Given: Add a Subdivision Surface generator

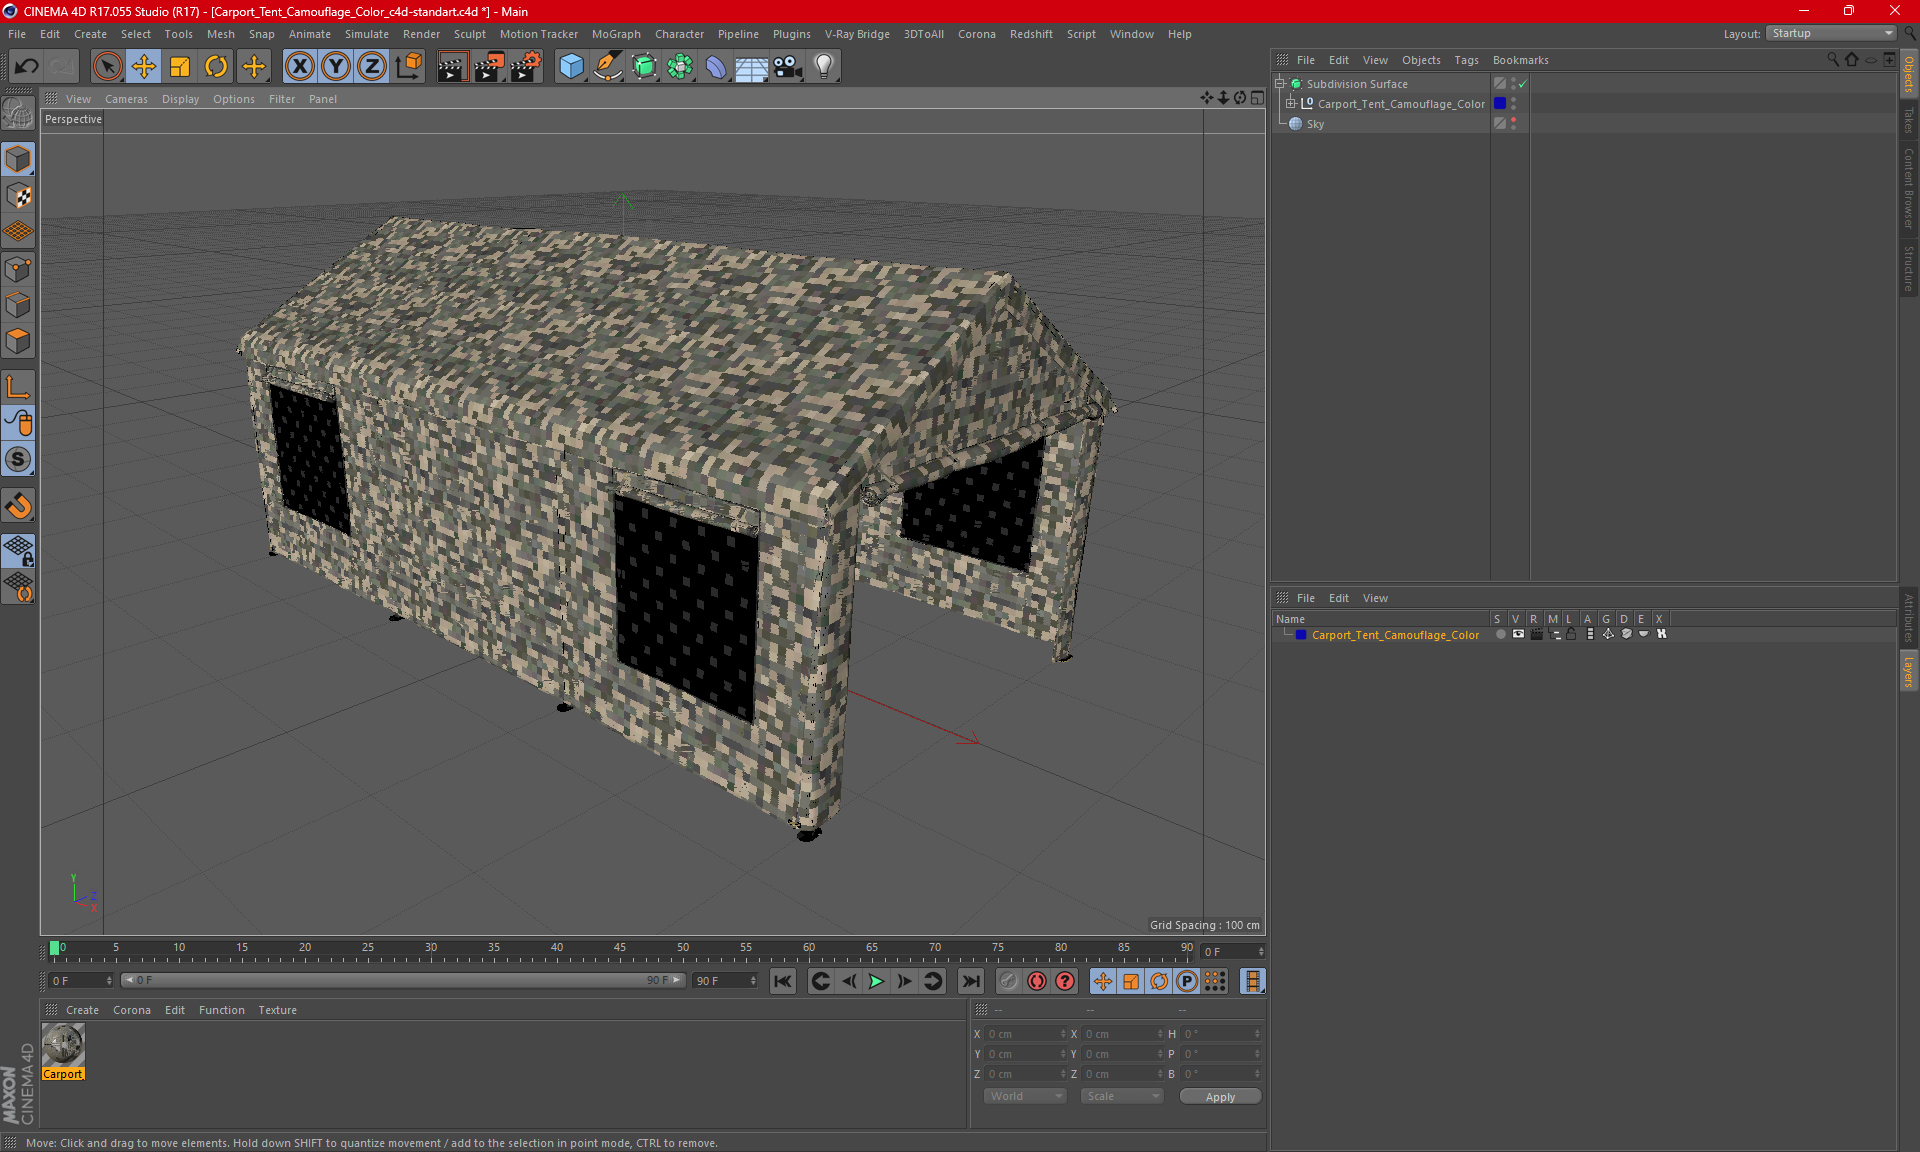Looking at the screenshot, I should point(644,67).
